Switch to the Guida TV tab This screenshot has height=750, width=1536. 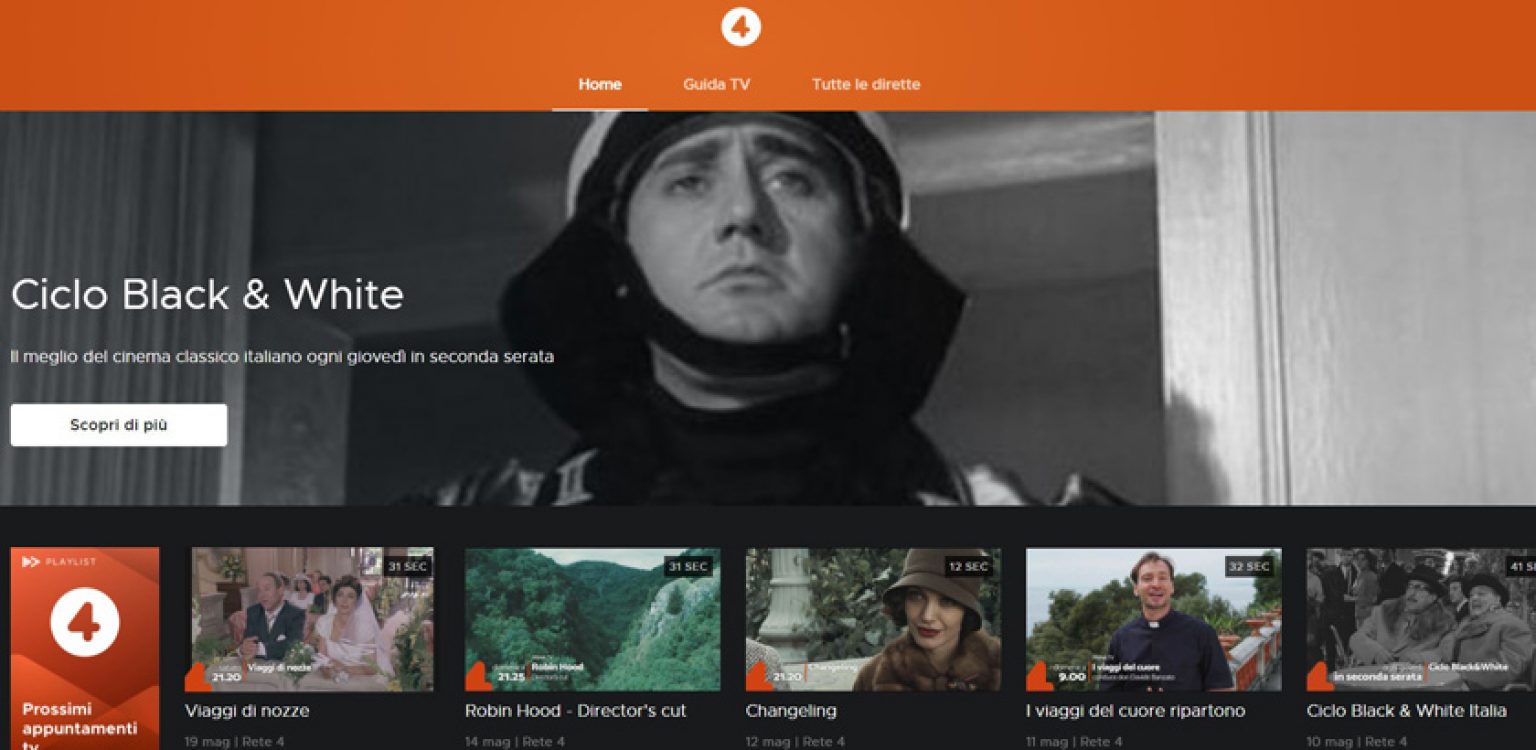click(x=716, y=84)
